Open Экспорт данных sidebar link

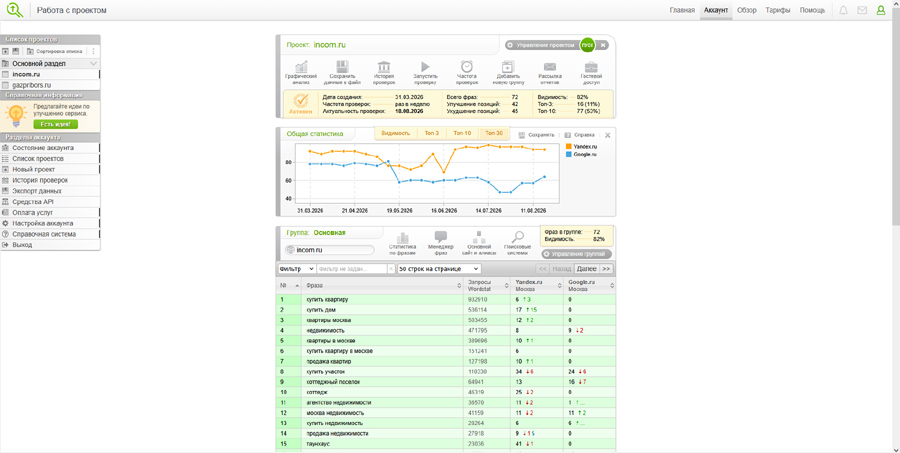click(51, 191)
